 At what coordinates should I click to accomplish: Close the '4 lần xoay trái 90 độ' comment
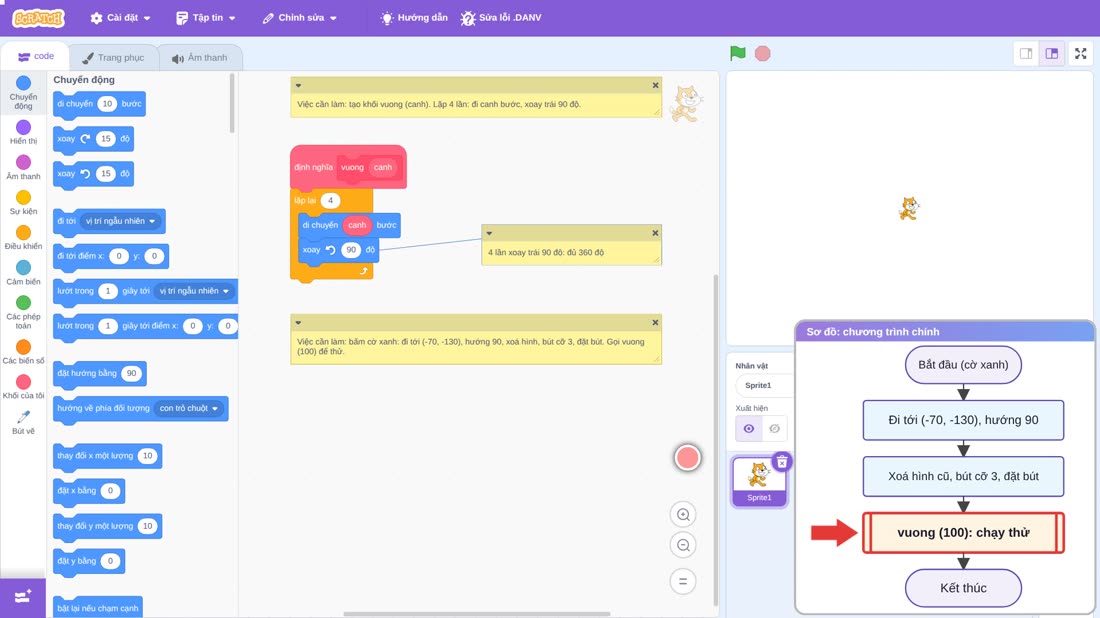click(655, 233)
